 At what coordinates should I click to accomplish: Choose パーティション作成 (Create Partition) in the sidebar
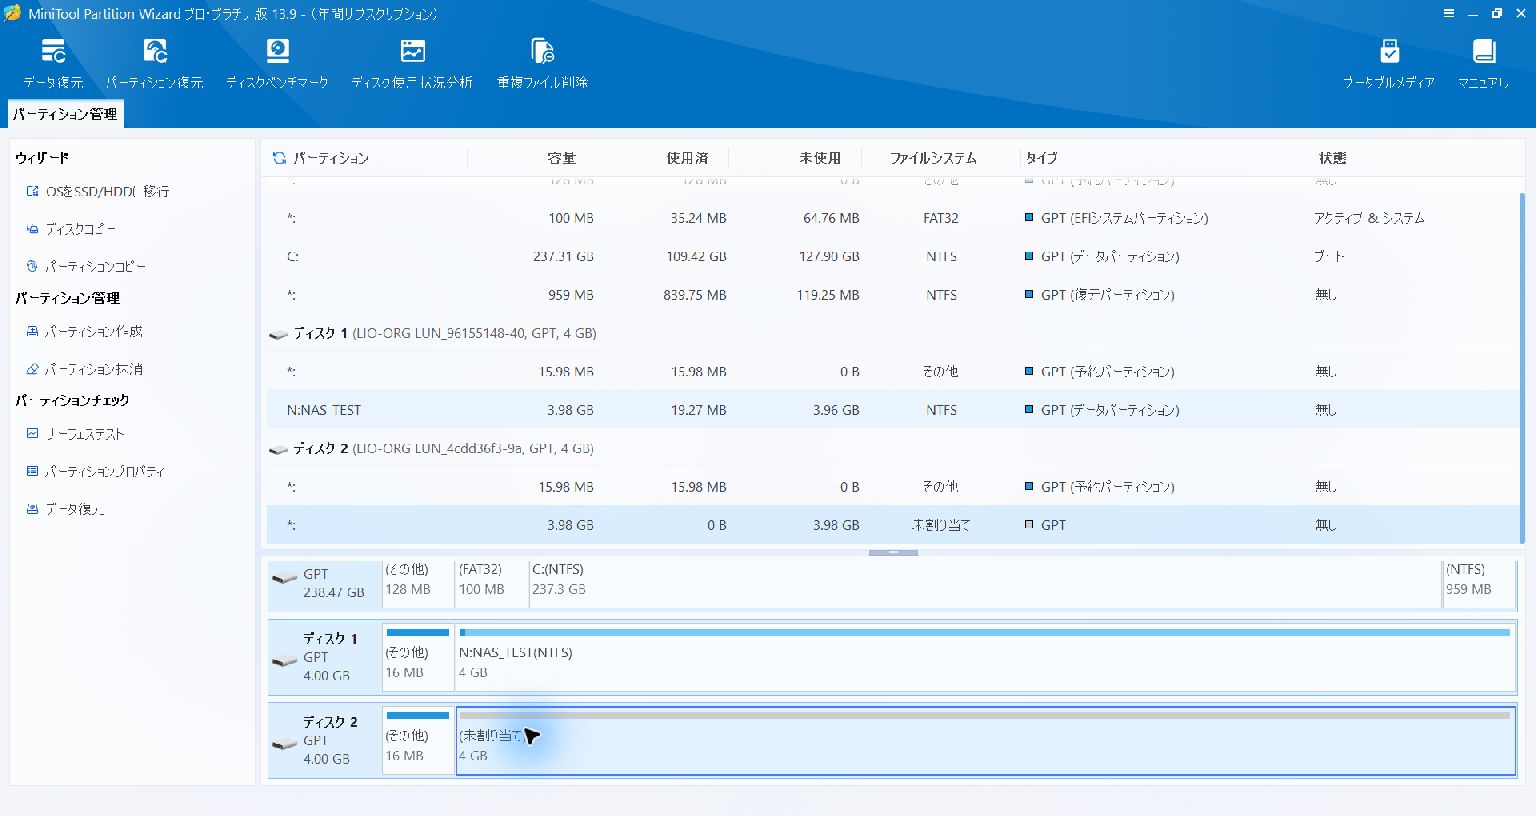(x=84, y=331)
